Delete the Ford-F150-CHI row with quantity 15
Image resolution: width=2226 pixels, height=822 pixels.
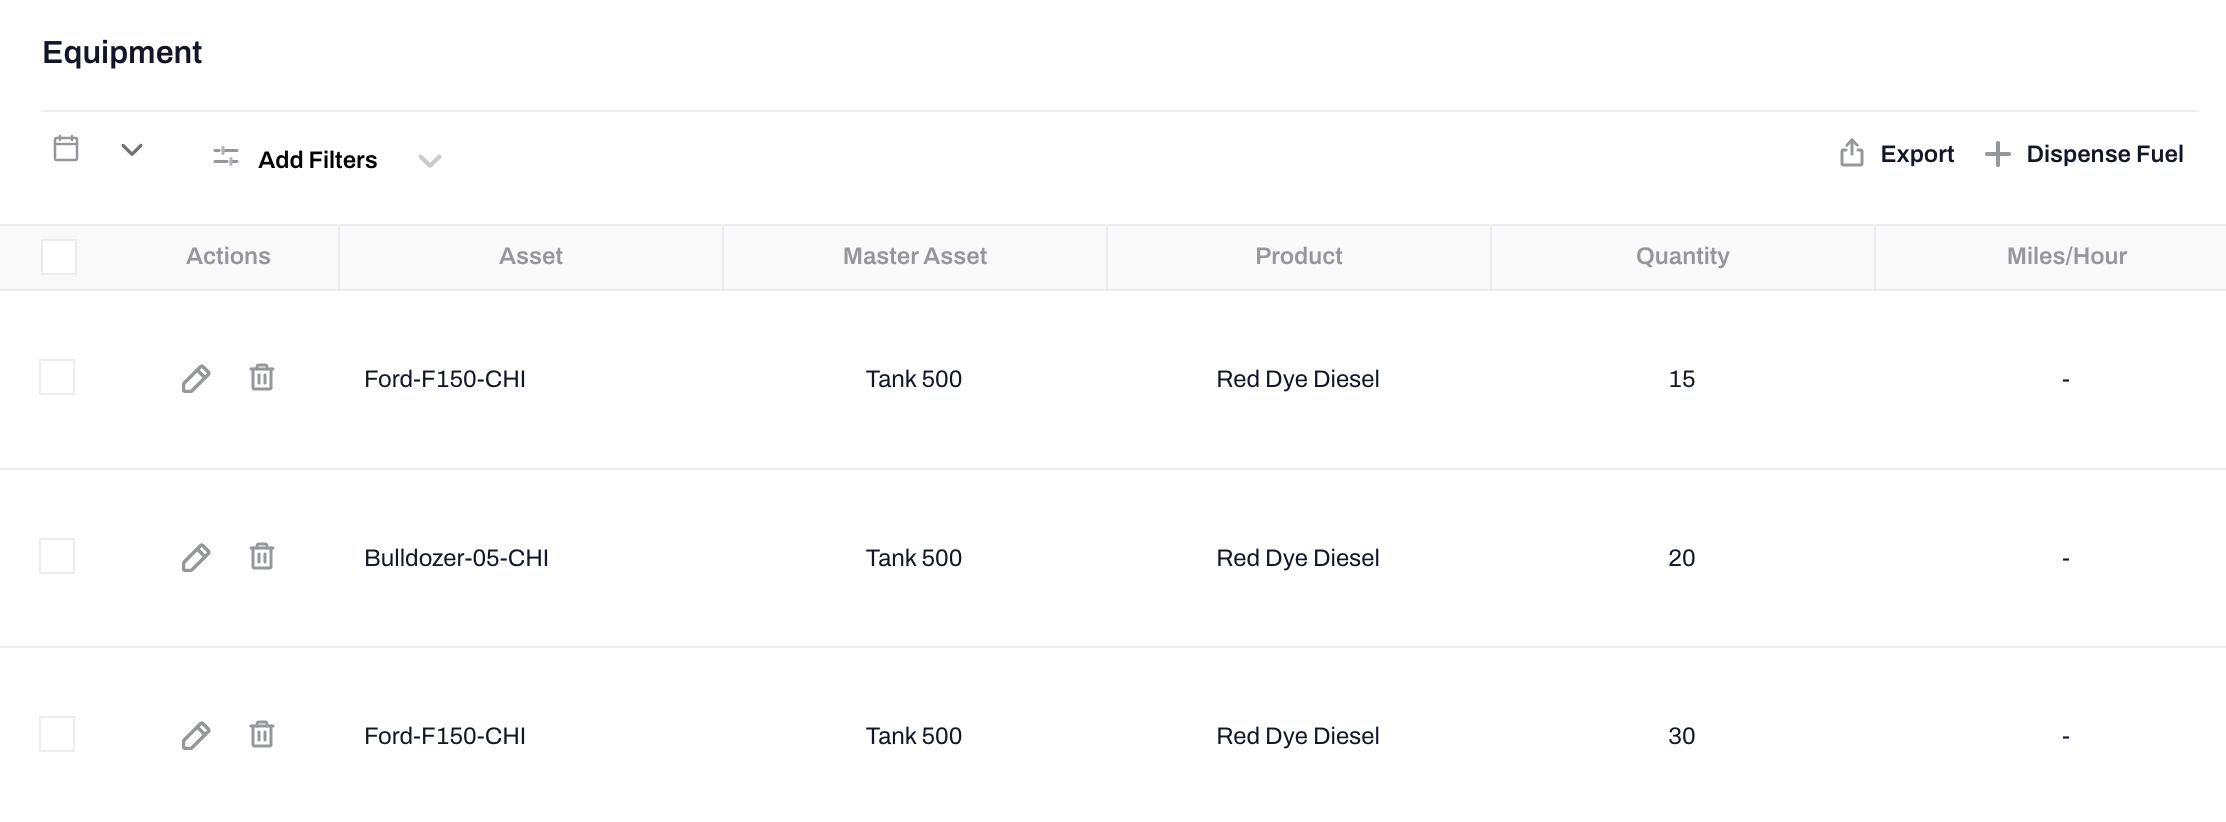(x=262, y=378)
